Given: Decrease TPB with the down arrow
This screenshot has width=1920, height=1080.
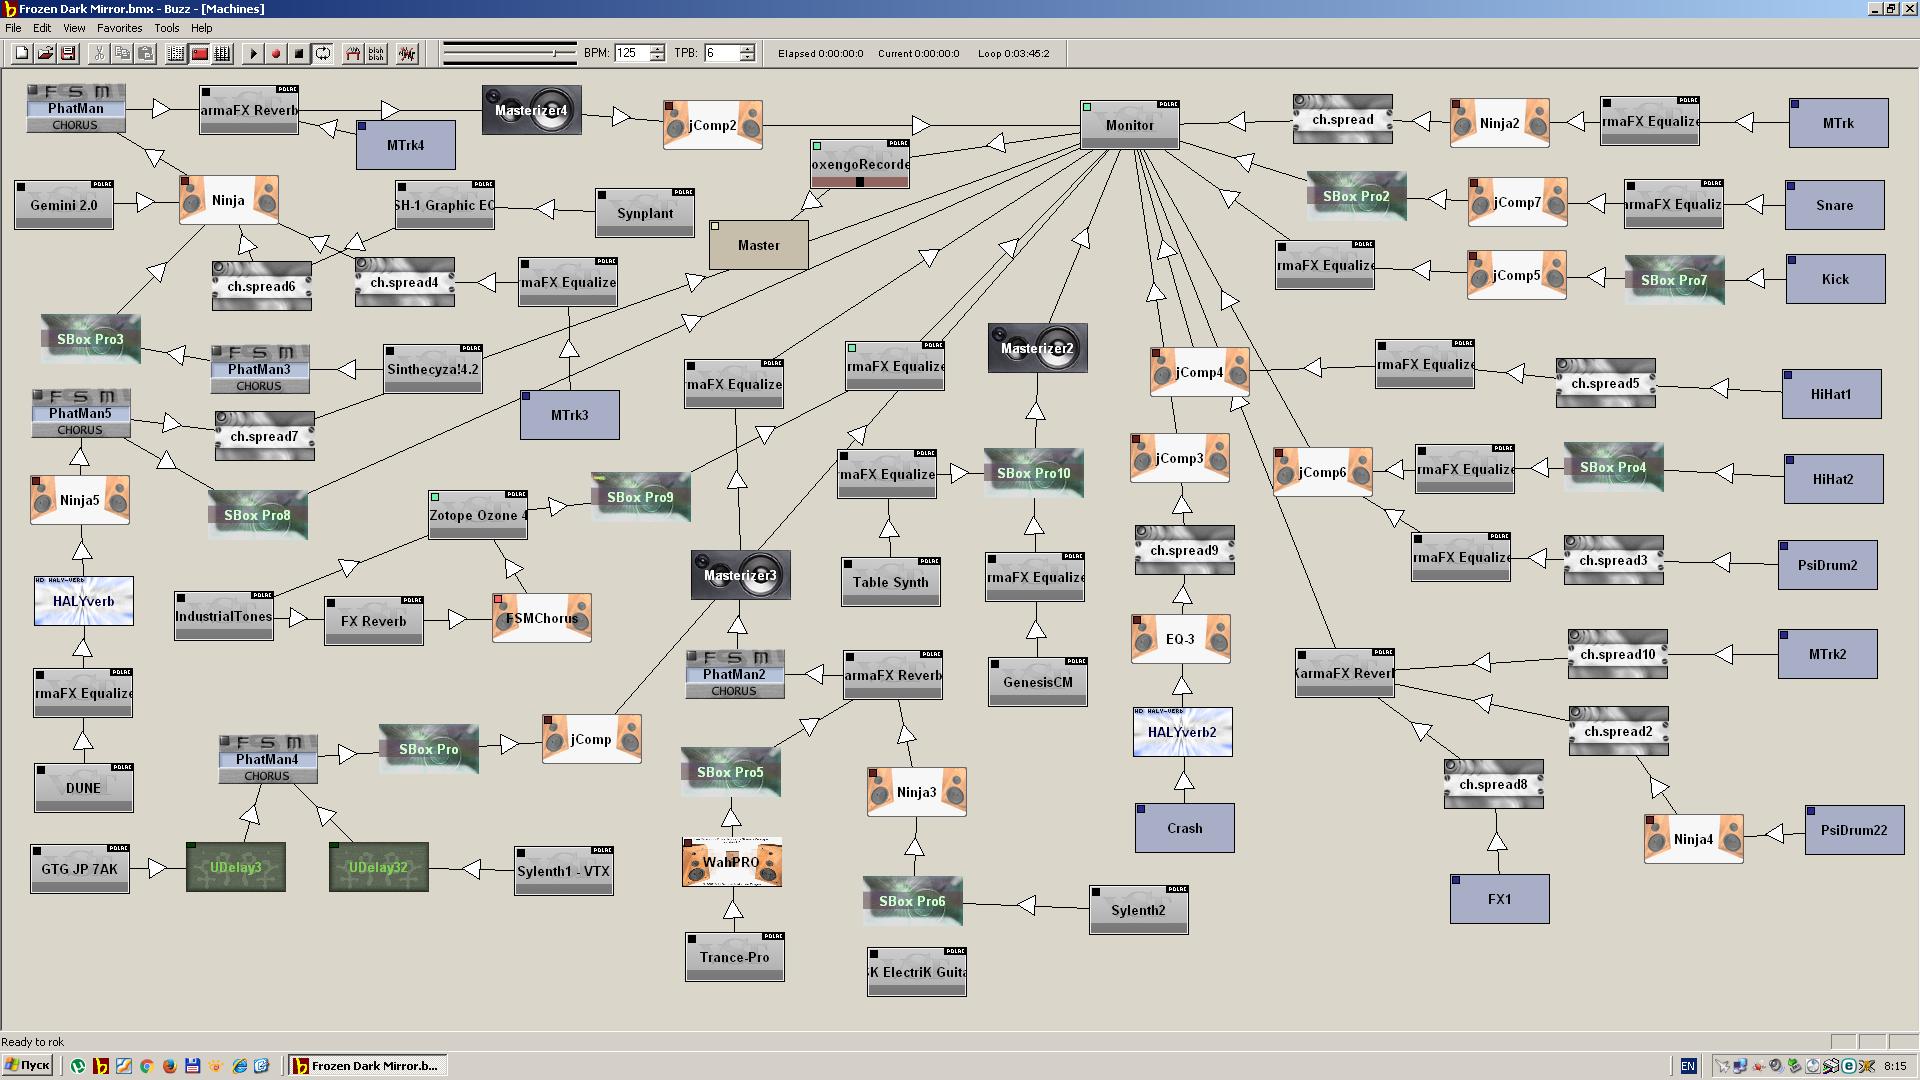Looking at the screenshot, I should (747, 58).
